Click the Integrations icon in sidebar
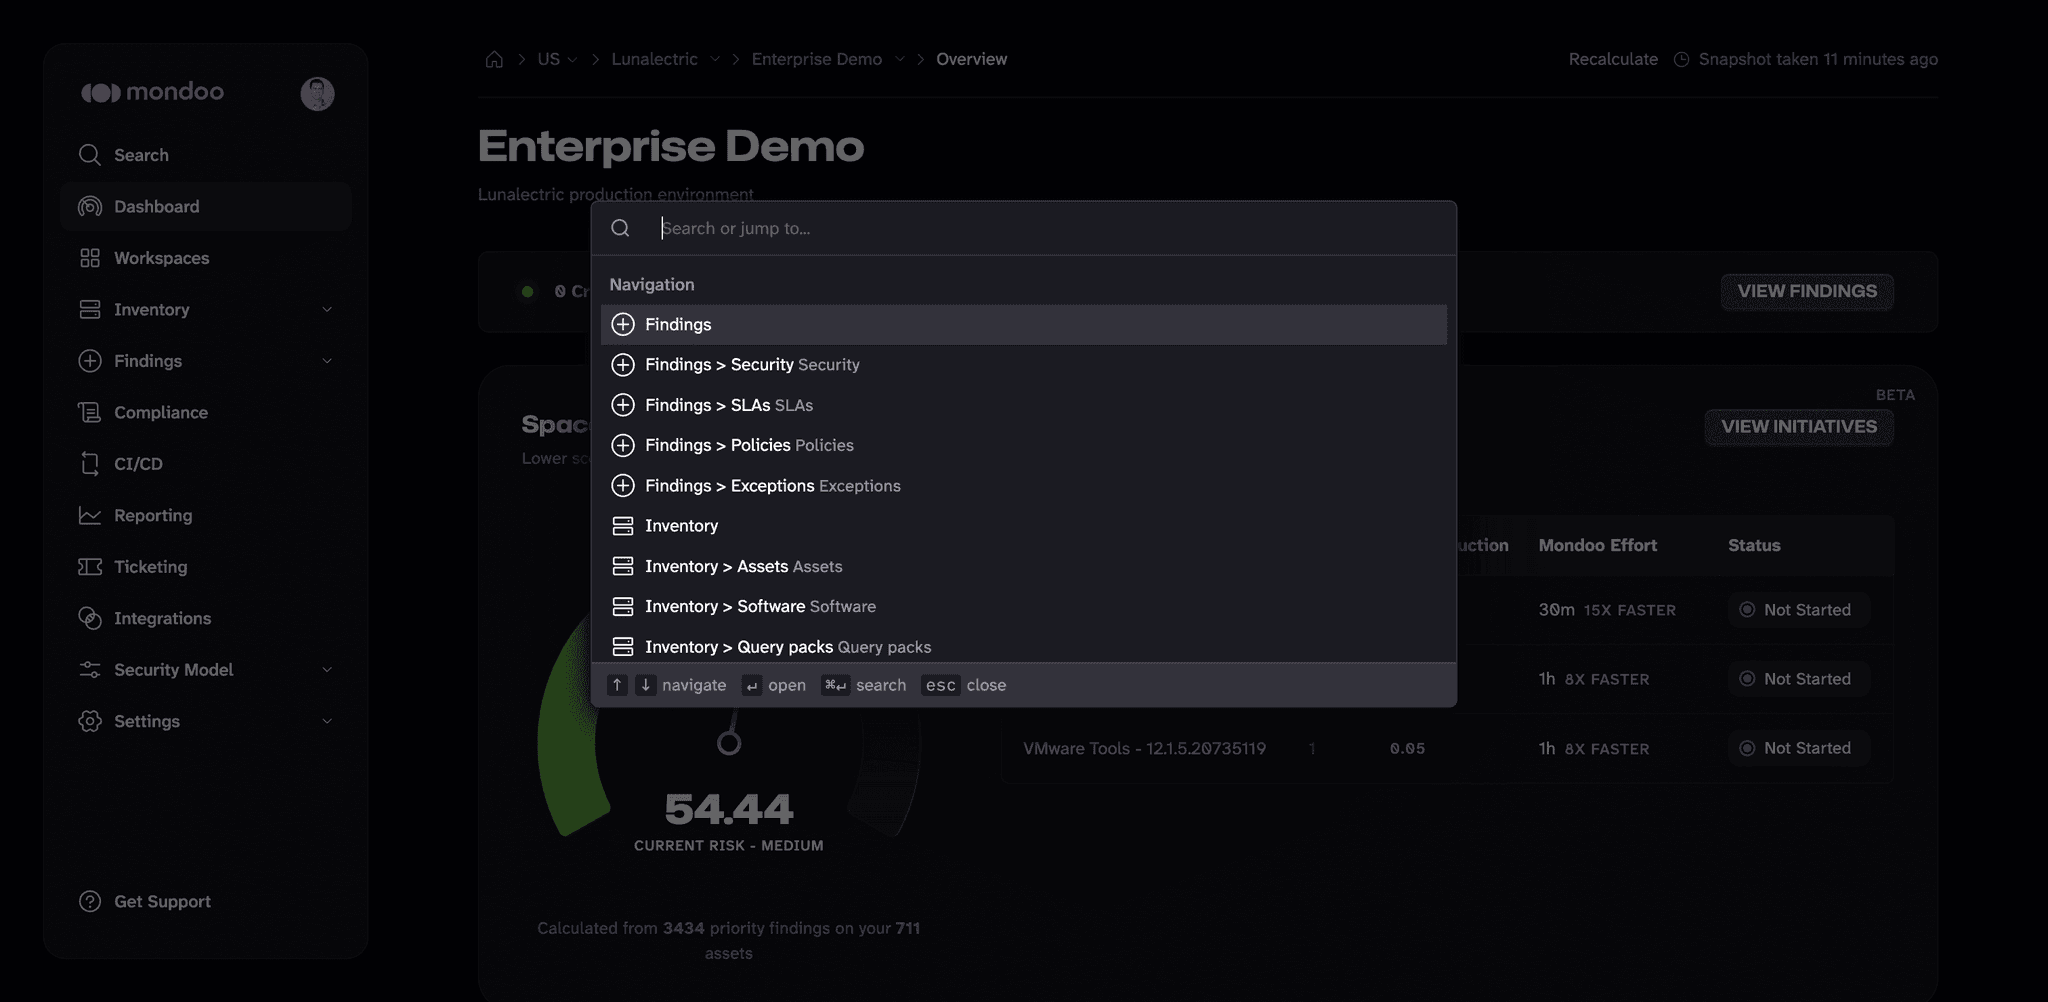Viewport: 2048px width, 1002px height. point(90,618)
